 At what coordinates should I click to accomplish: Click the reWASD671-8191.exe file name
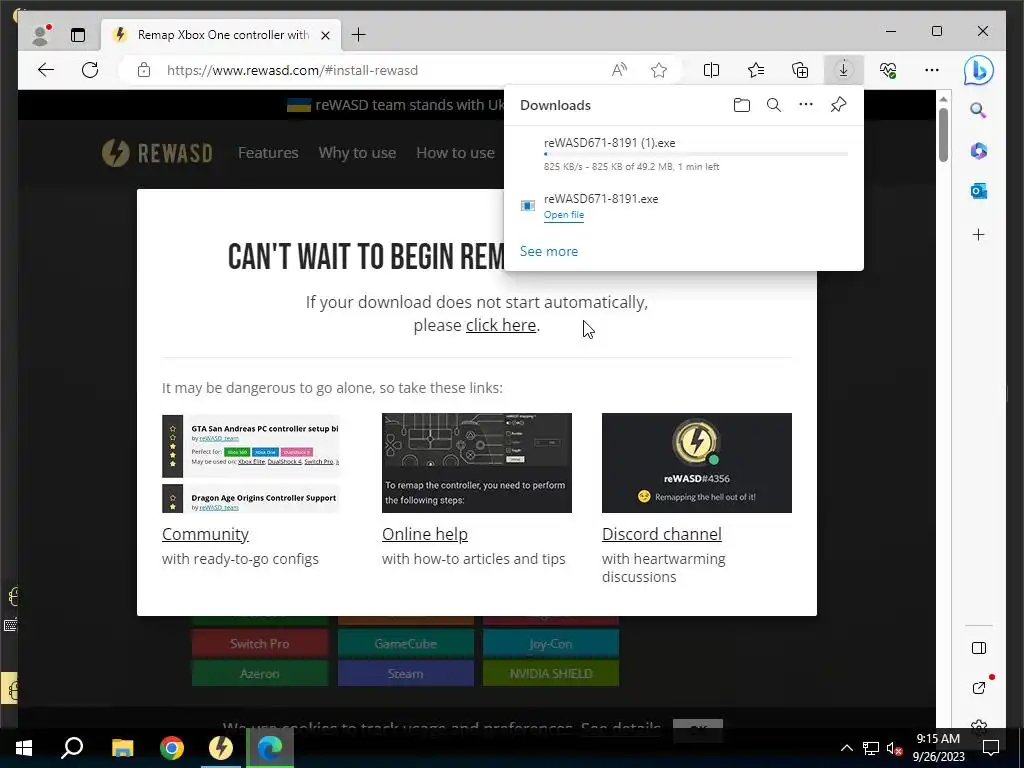pyautogui.click(x=601, y=199)
